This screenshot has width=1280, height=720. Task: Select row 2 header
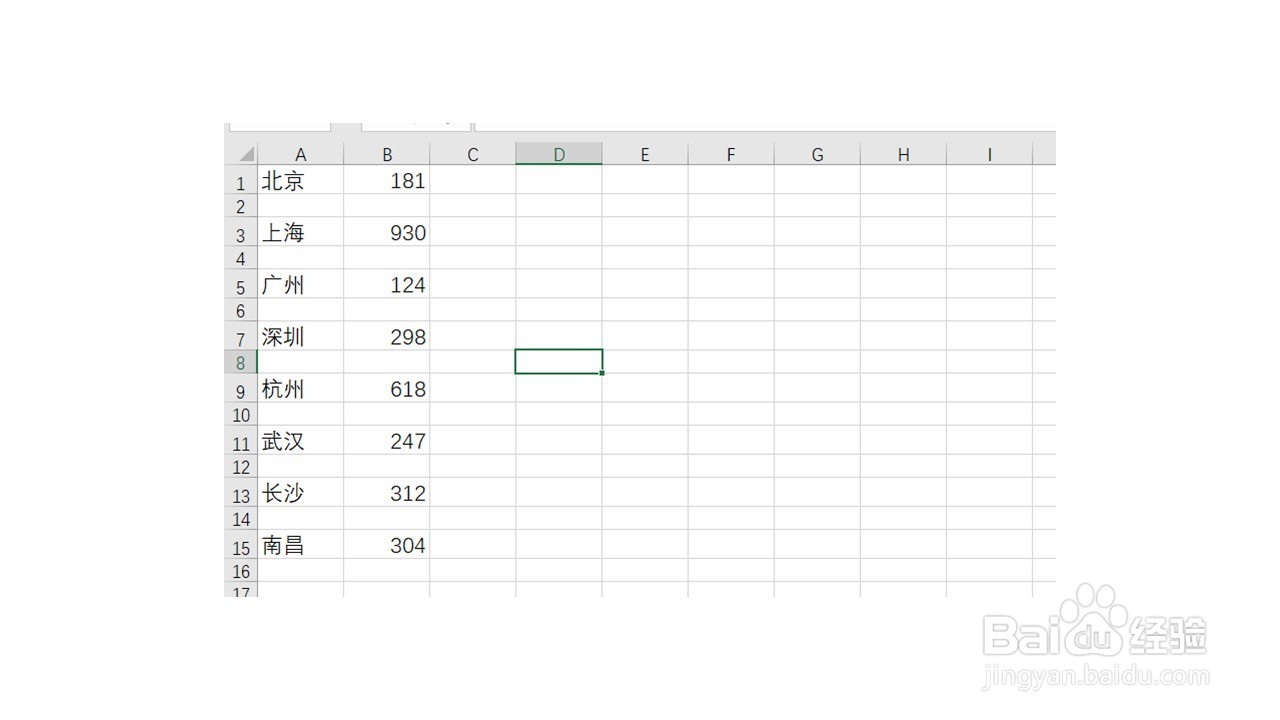click(x=241, y=206)
